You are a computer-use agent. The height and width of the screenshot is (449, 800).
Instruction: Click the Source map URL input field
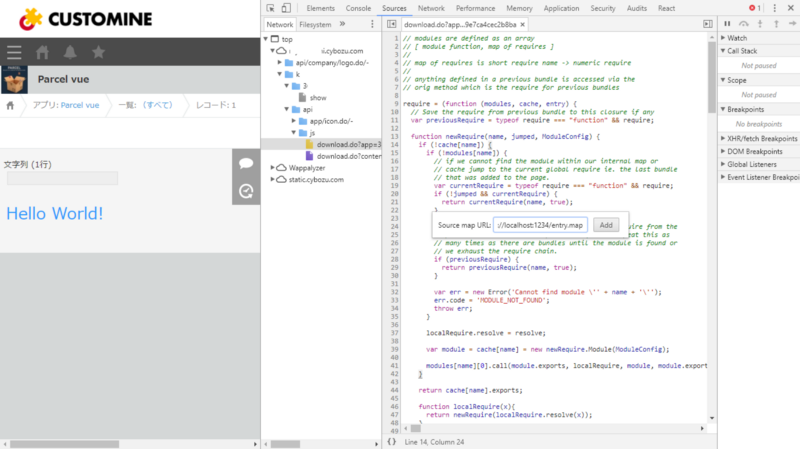[x=541, y=225]
